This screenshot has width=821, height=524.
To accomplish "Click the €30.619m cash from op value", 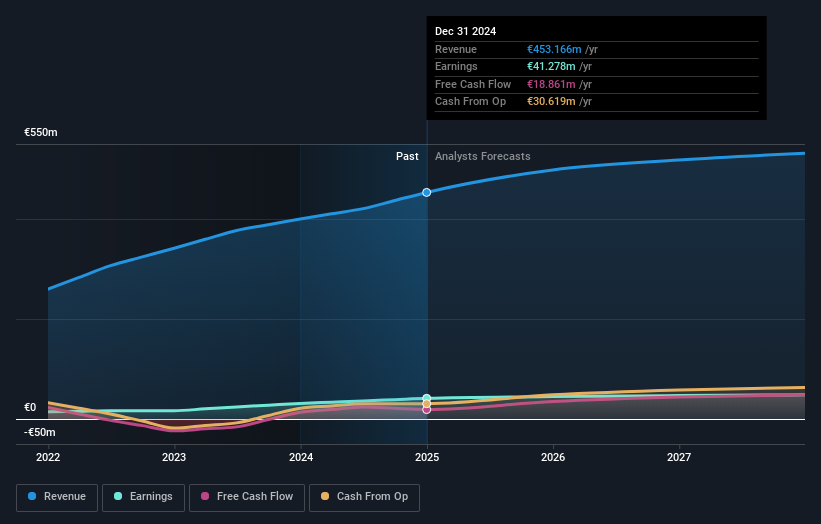I will 551,102.
